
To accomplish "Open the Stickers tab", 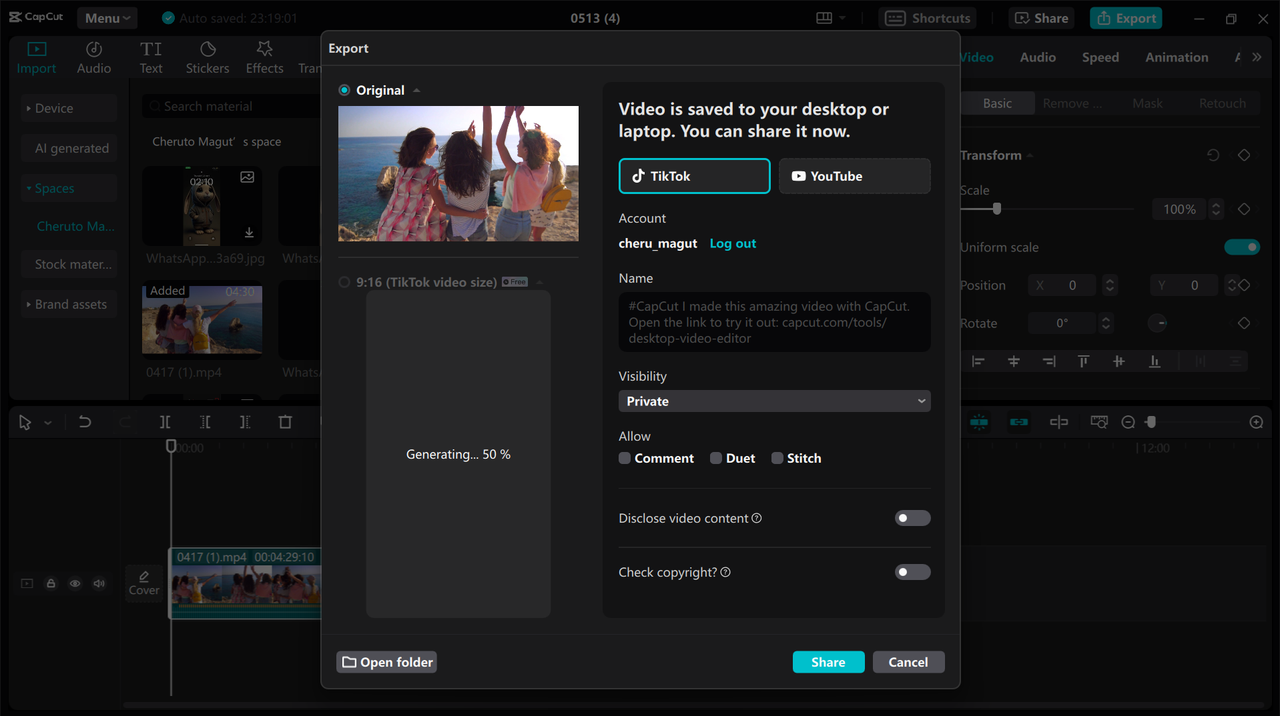I will pyautogui.click(x=207, y=58).
